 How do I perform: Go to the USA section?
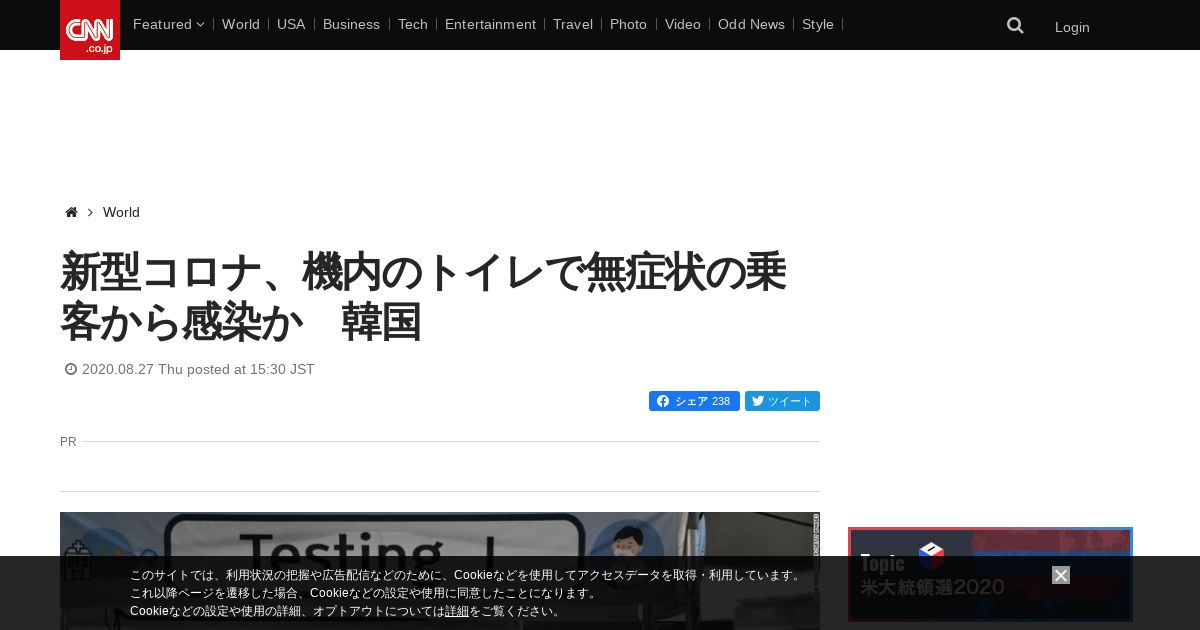[x=291, y=24]
